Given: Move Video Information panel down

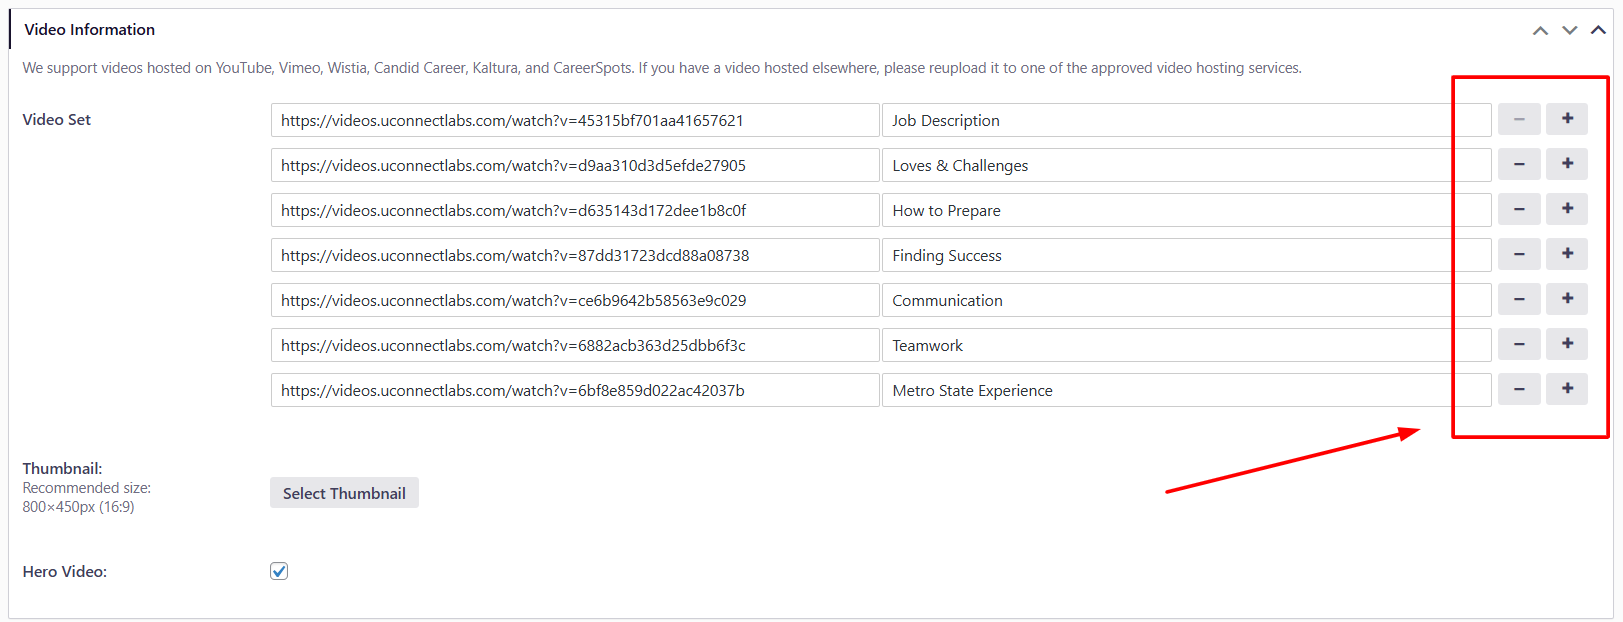Looking at the screenshot, I should tap(1569, 31).
